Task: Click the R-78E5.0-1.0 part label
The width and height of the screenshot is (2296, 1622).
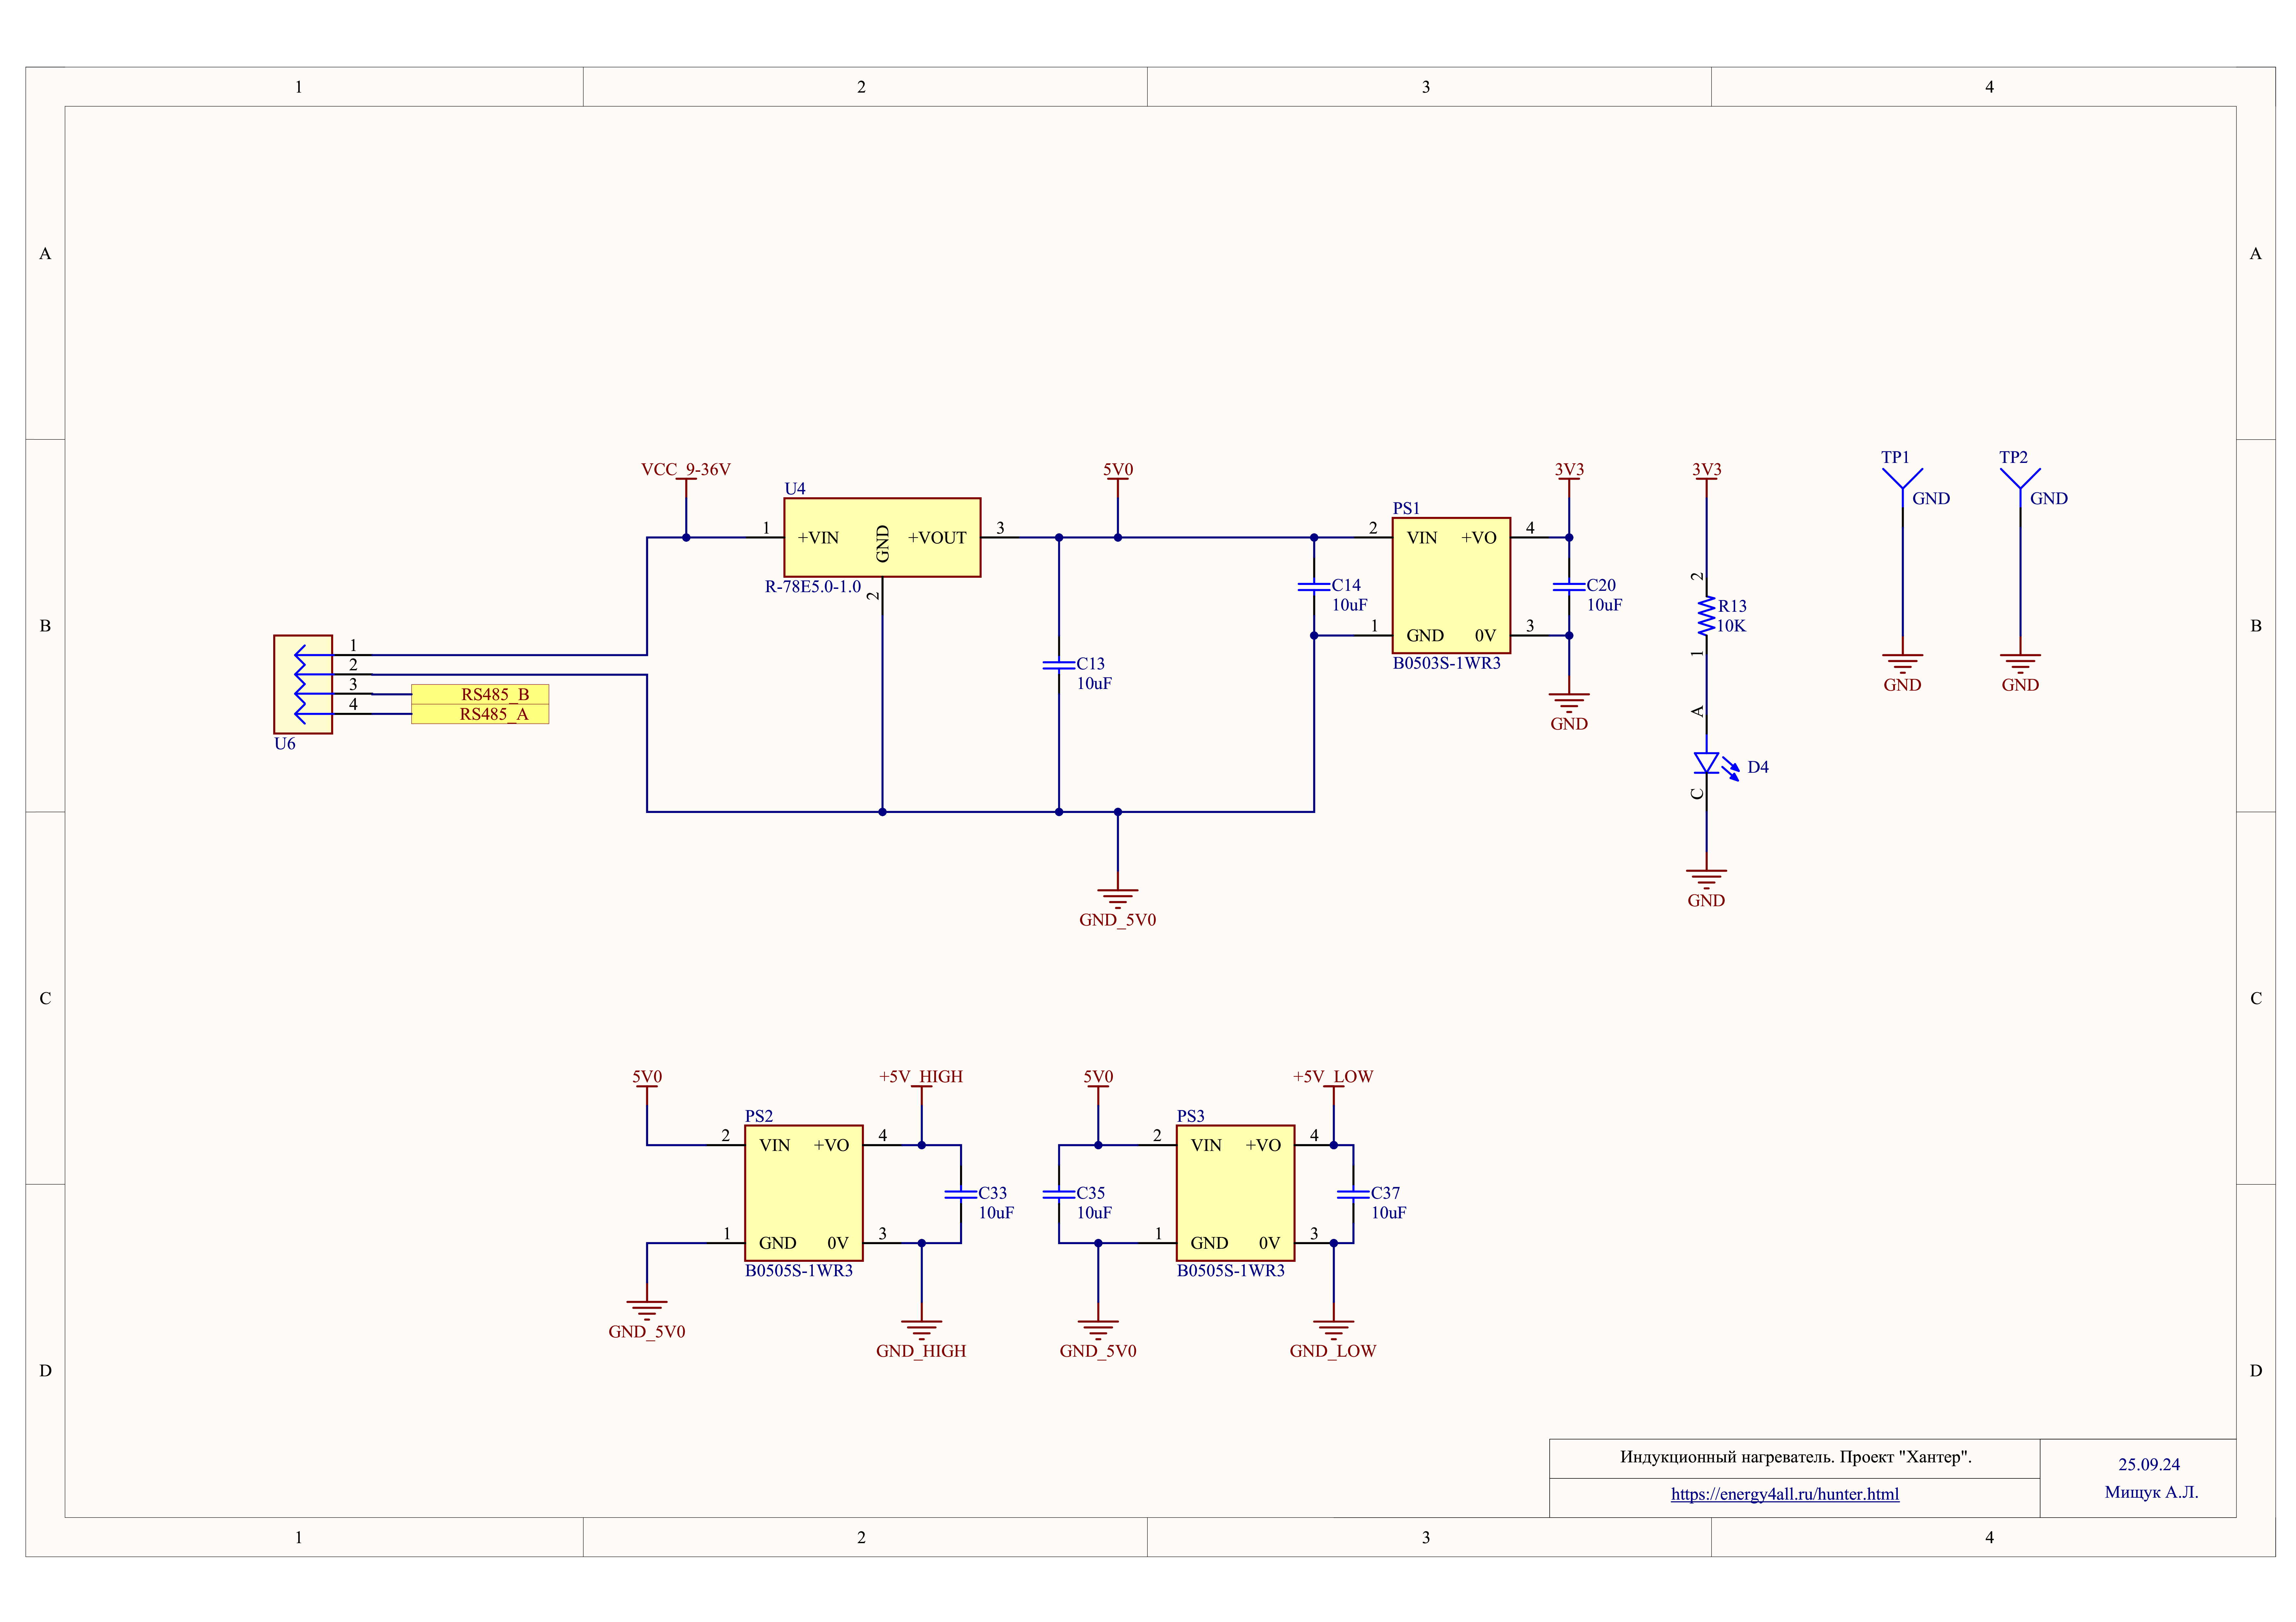Action: click(x=813, y=587)
